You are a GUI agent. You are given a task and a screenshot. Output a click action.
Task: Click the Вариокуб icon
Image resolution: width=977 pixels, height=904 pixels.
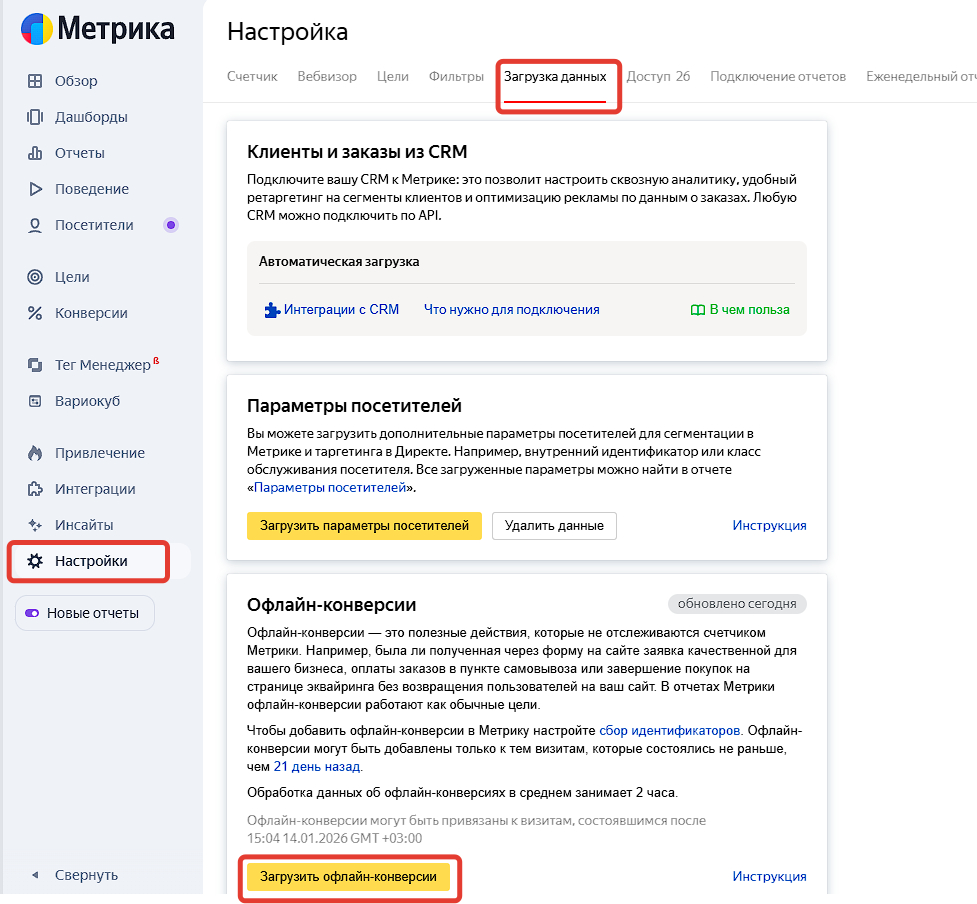(x=35, y=401)
